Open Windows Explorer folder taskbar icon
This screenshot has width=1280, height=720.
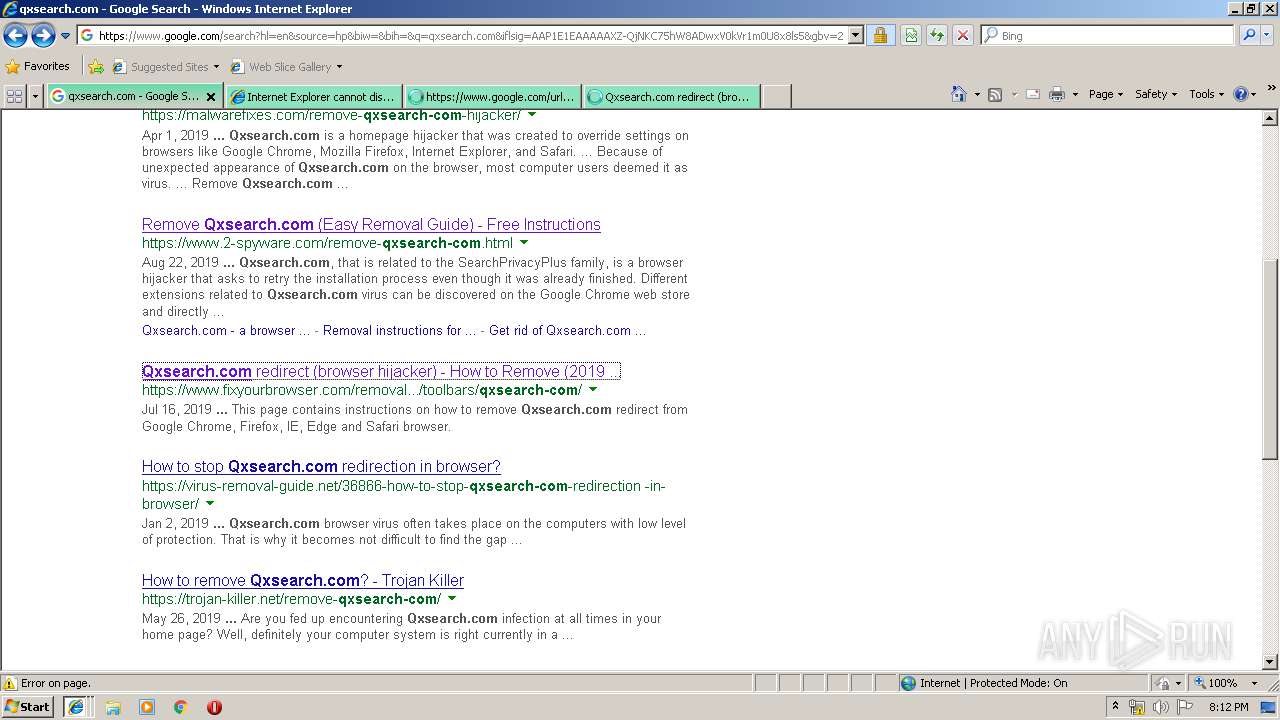(x=113, y=707)
